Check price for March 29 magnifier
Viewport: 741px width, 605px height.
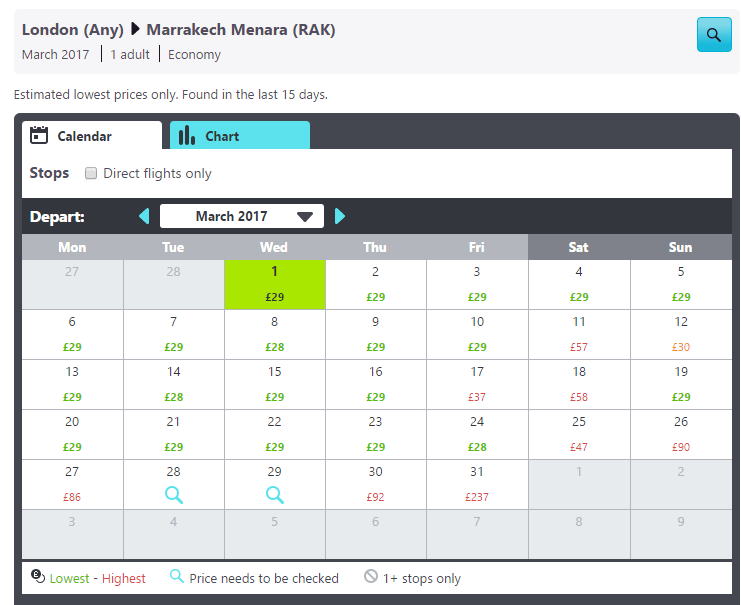click(x=275, y=495)
